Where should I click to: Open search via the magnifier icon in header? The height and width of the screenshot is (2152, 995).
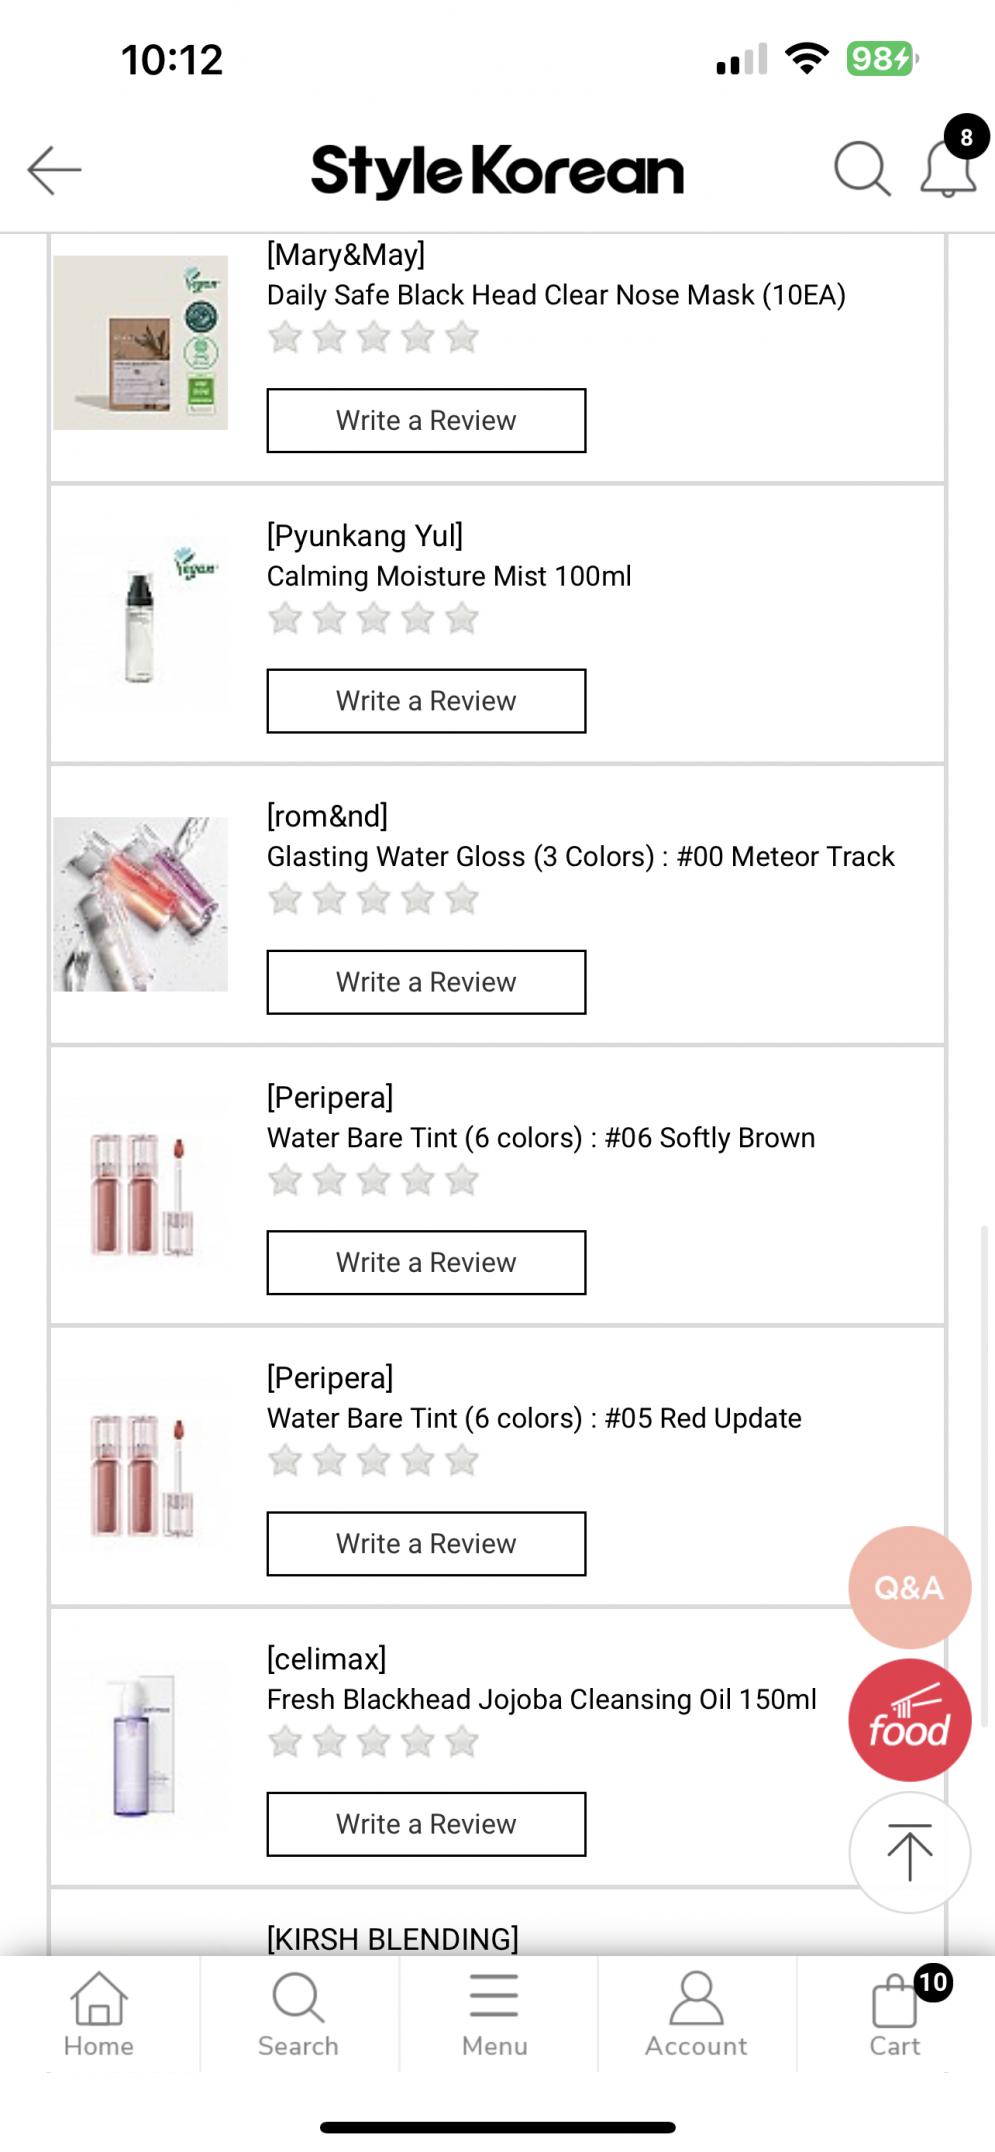[x=861, y=169]
